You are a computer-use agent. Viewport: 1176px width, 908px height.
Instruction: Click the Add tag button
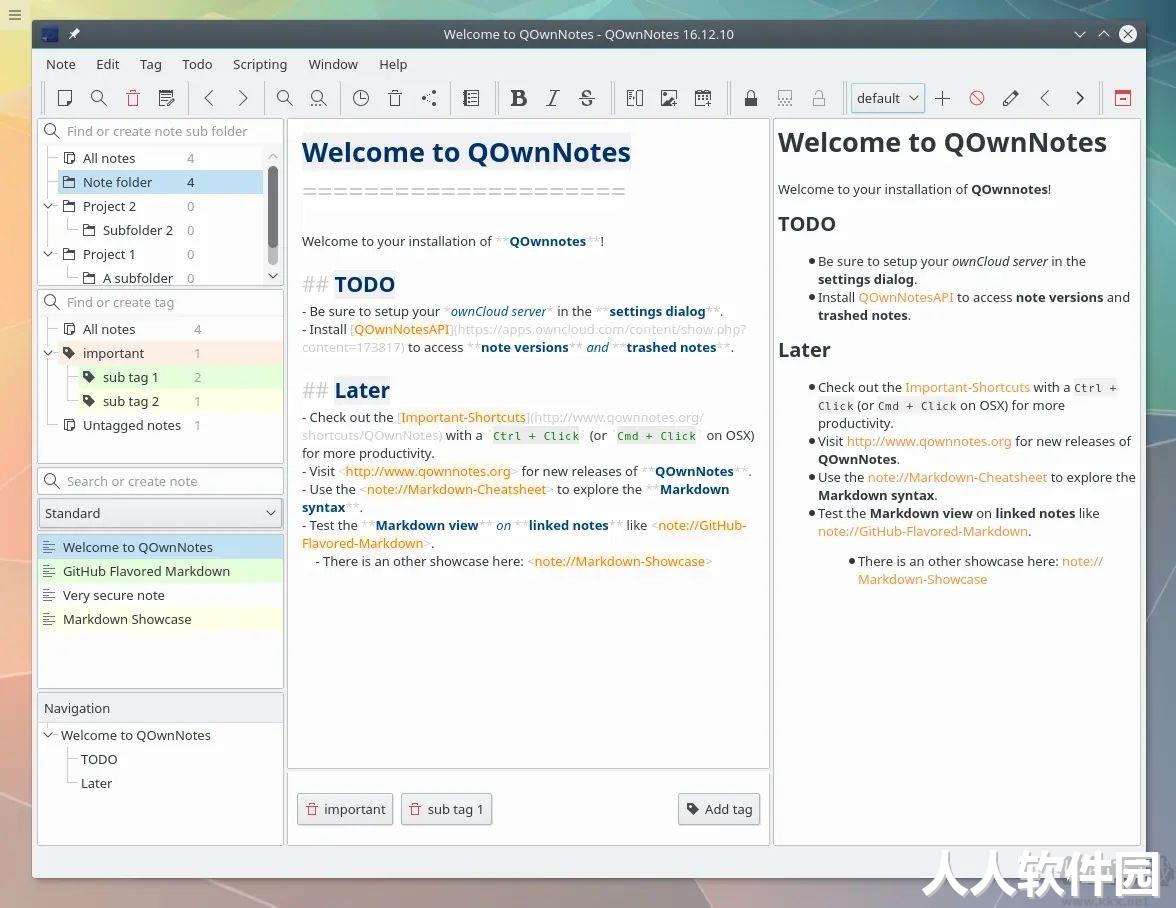tap(719, 810)
